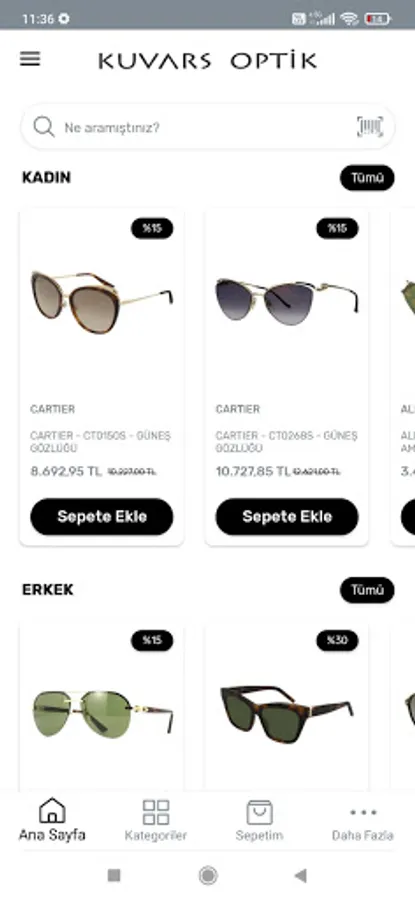Open the hamburger menu icon
This screenshot has height=900, width=415.
pyautogui.click(x=30, y=59)
